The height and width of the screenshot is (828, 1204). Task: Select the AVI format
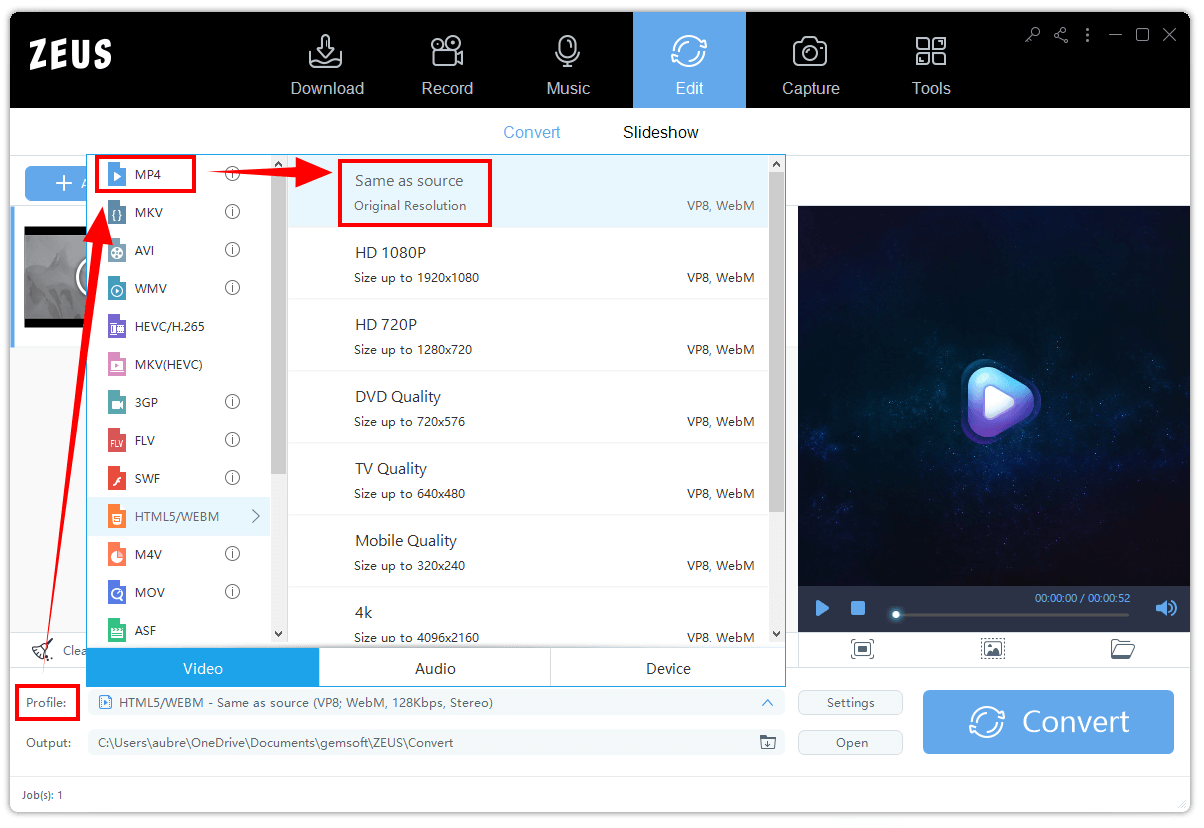(x=178, y=250)
